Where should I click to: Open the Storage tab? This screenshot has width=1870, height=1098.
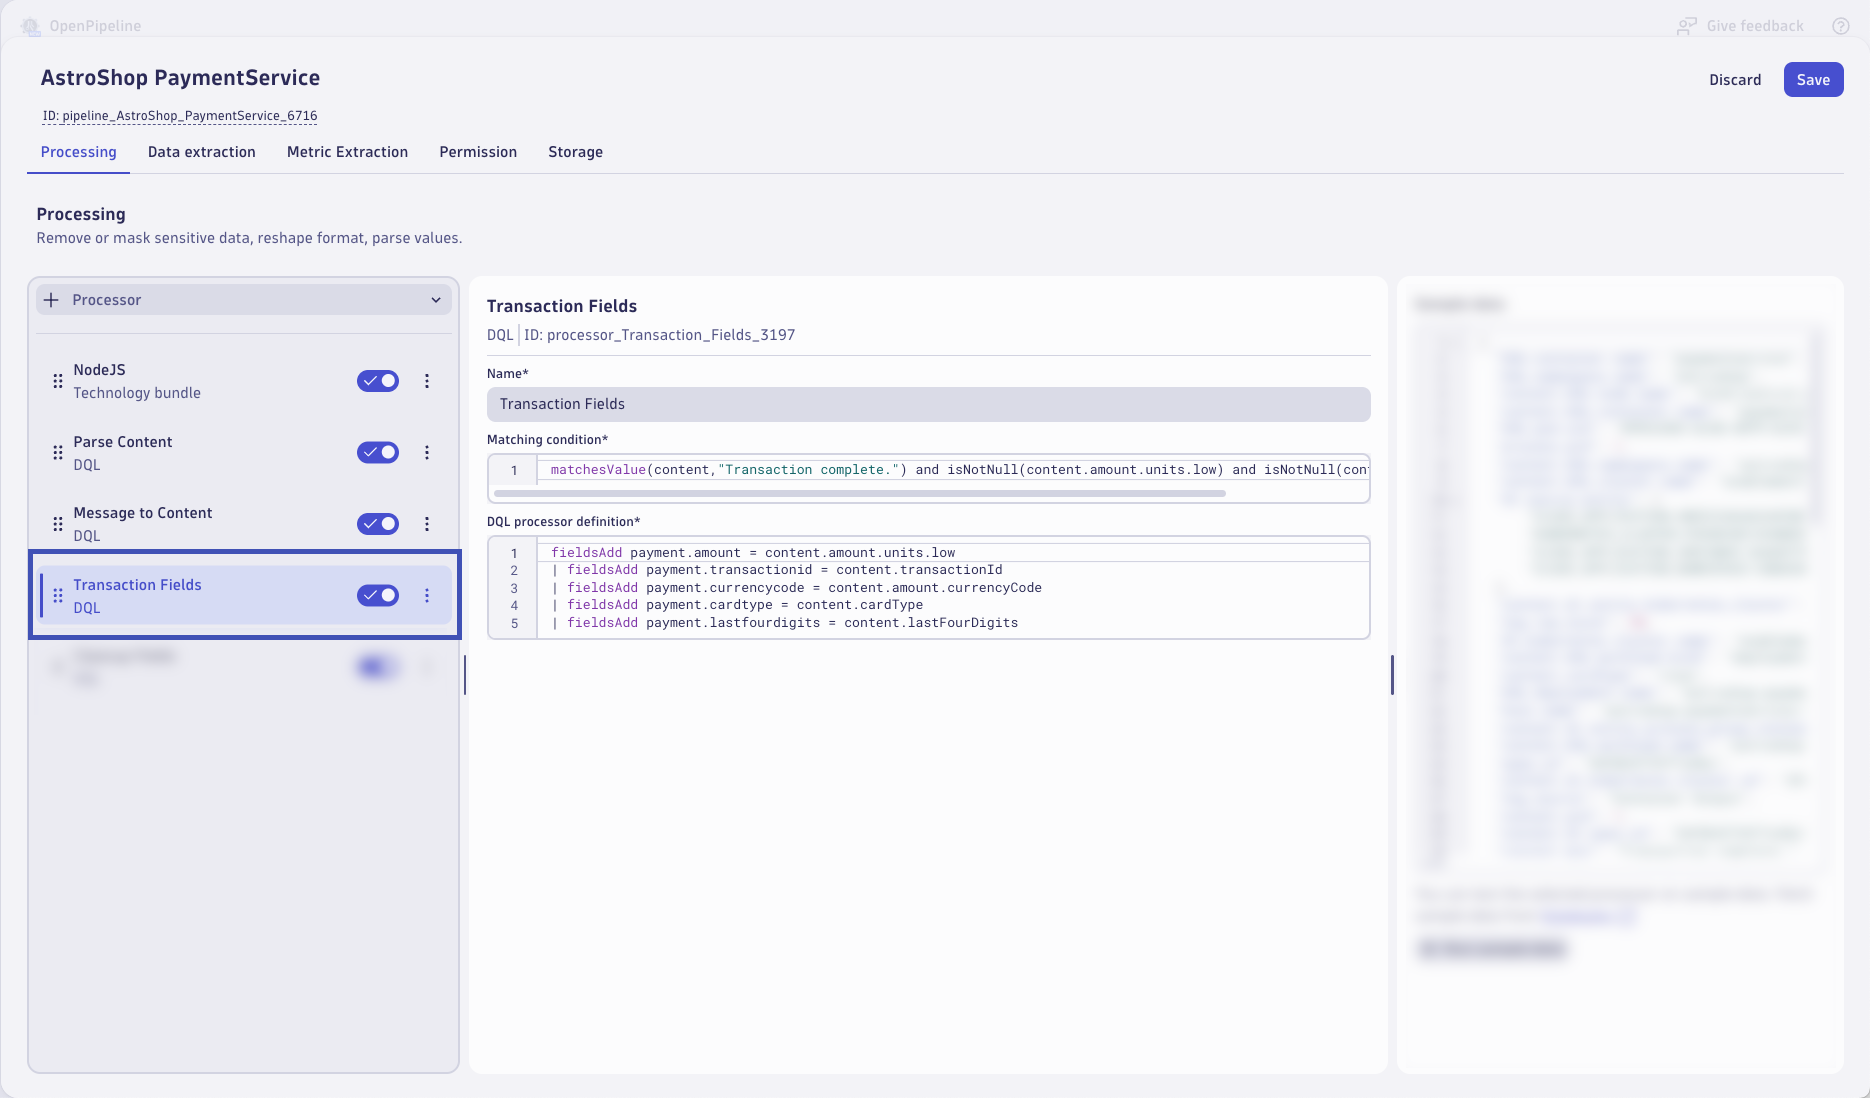(575, 152)
